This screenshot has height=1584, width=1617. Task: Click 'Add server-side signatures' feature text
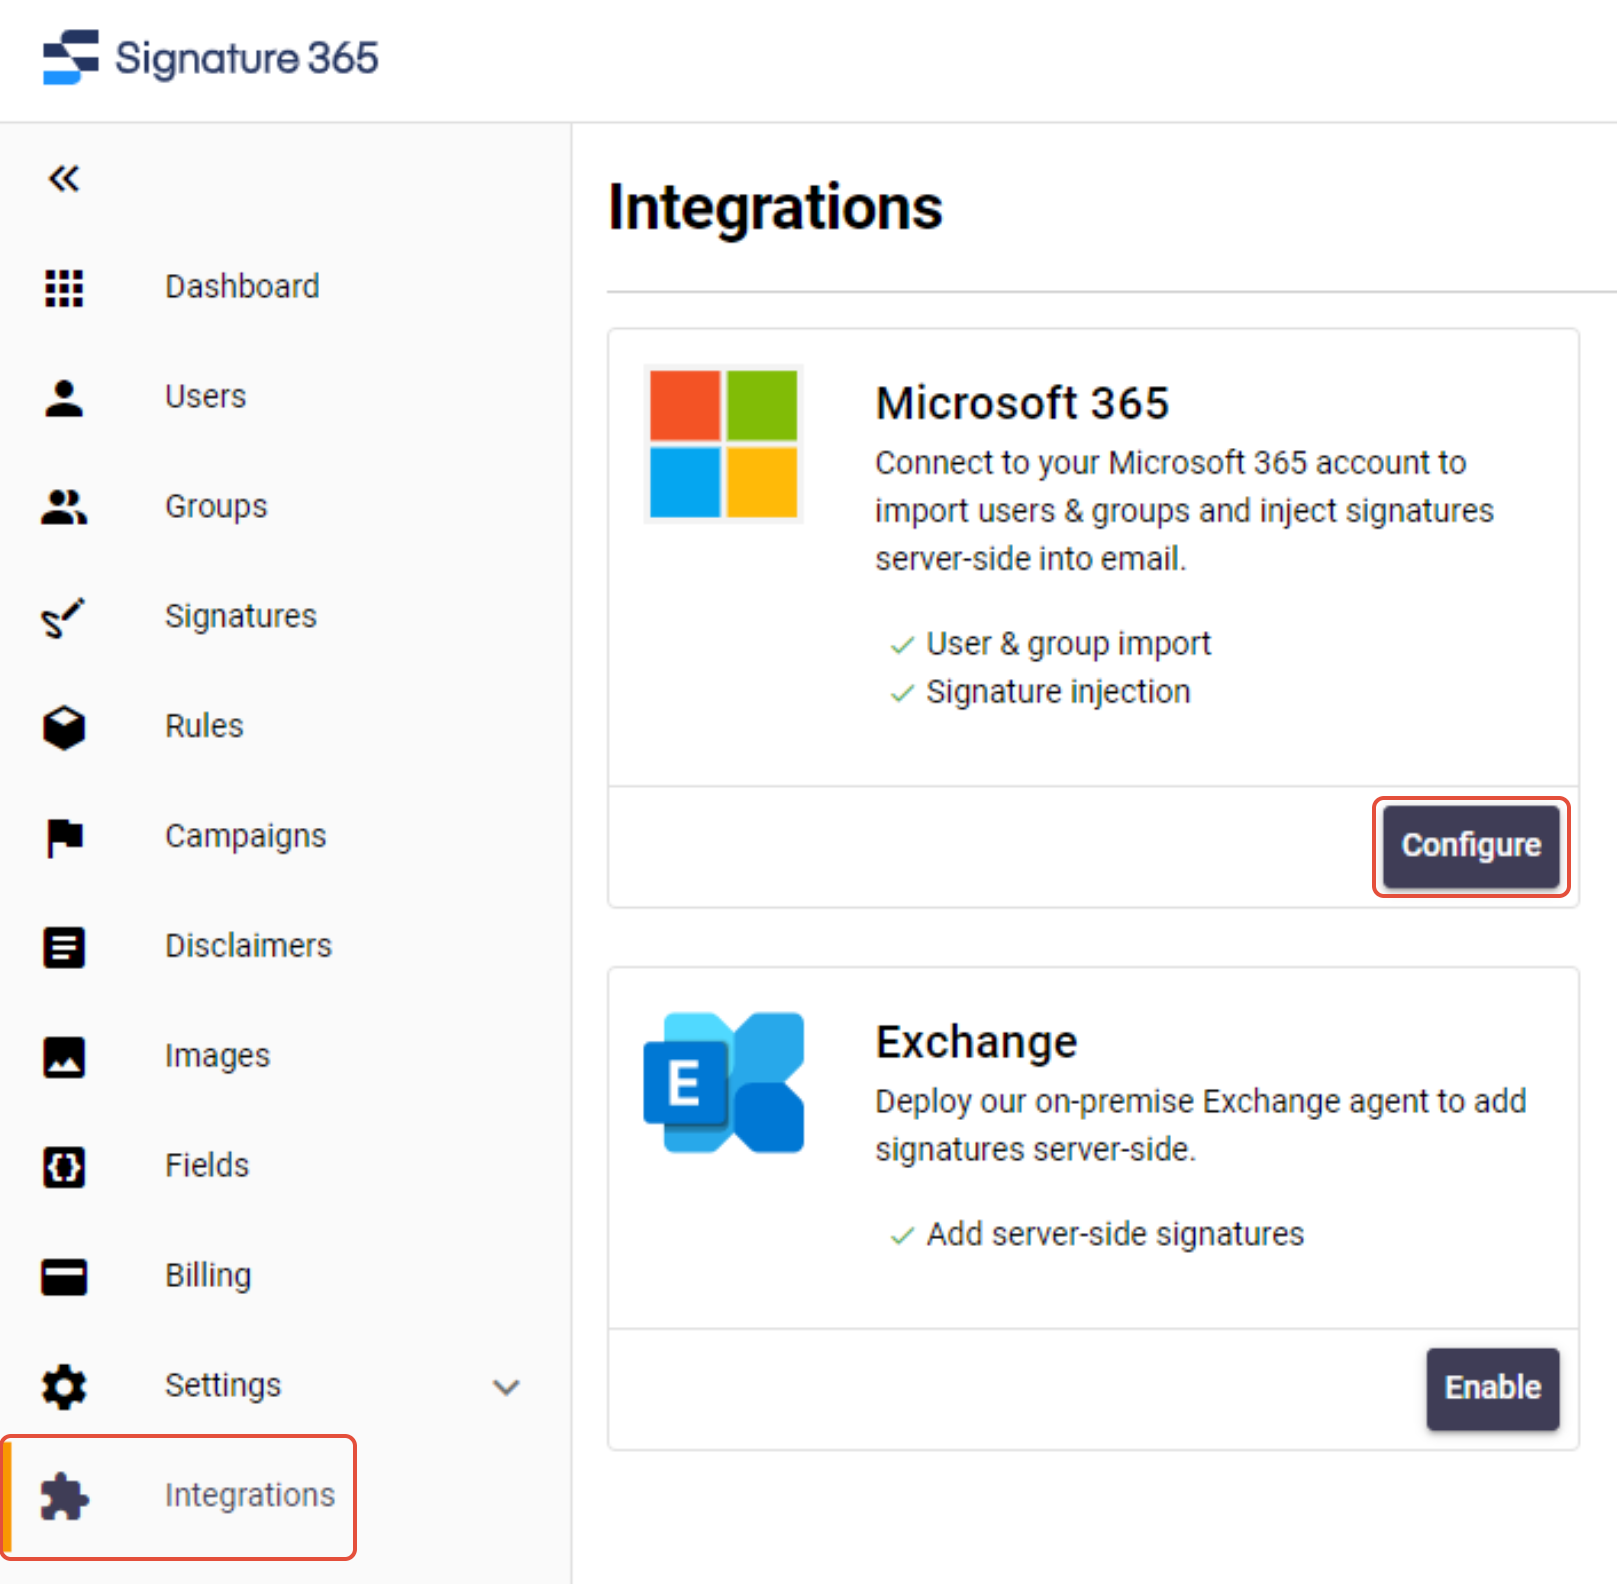1115,1234
